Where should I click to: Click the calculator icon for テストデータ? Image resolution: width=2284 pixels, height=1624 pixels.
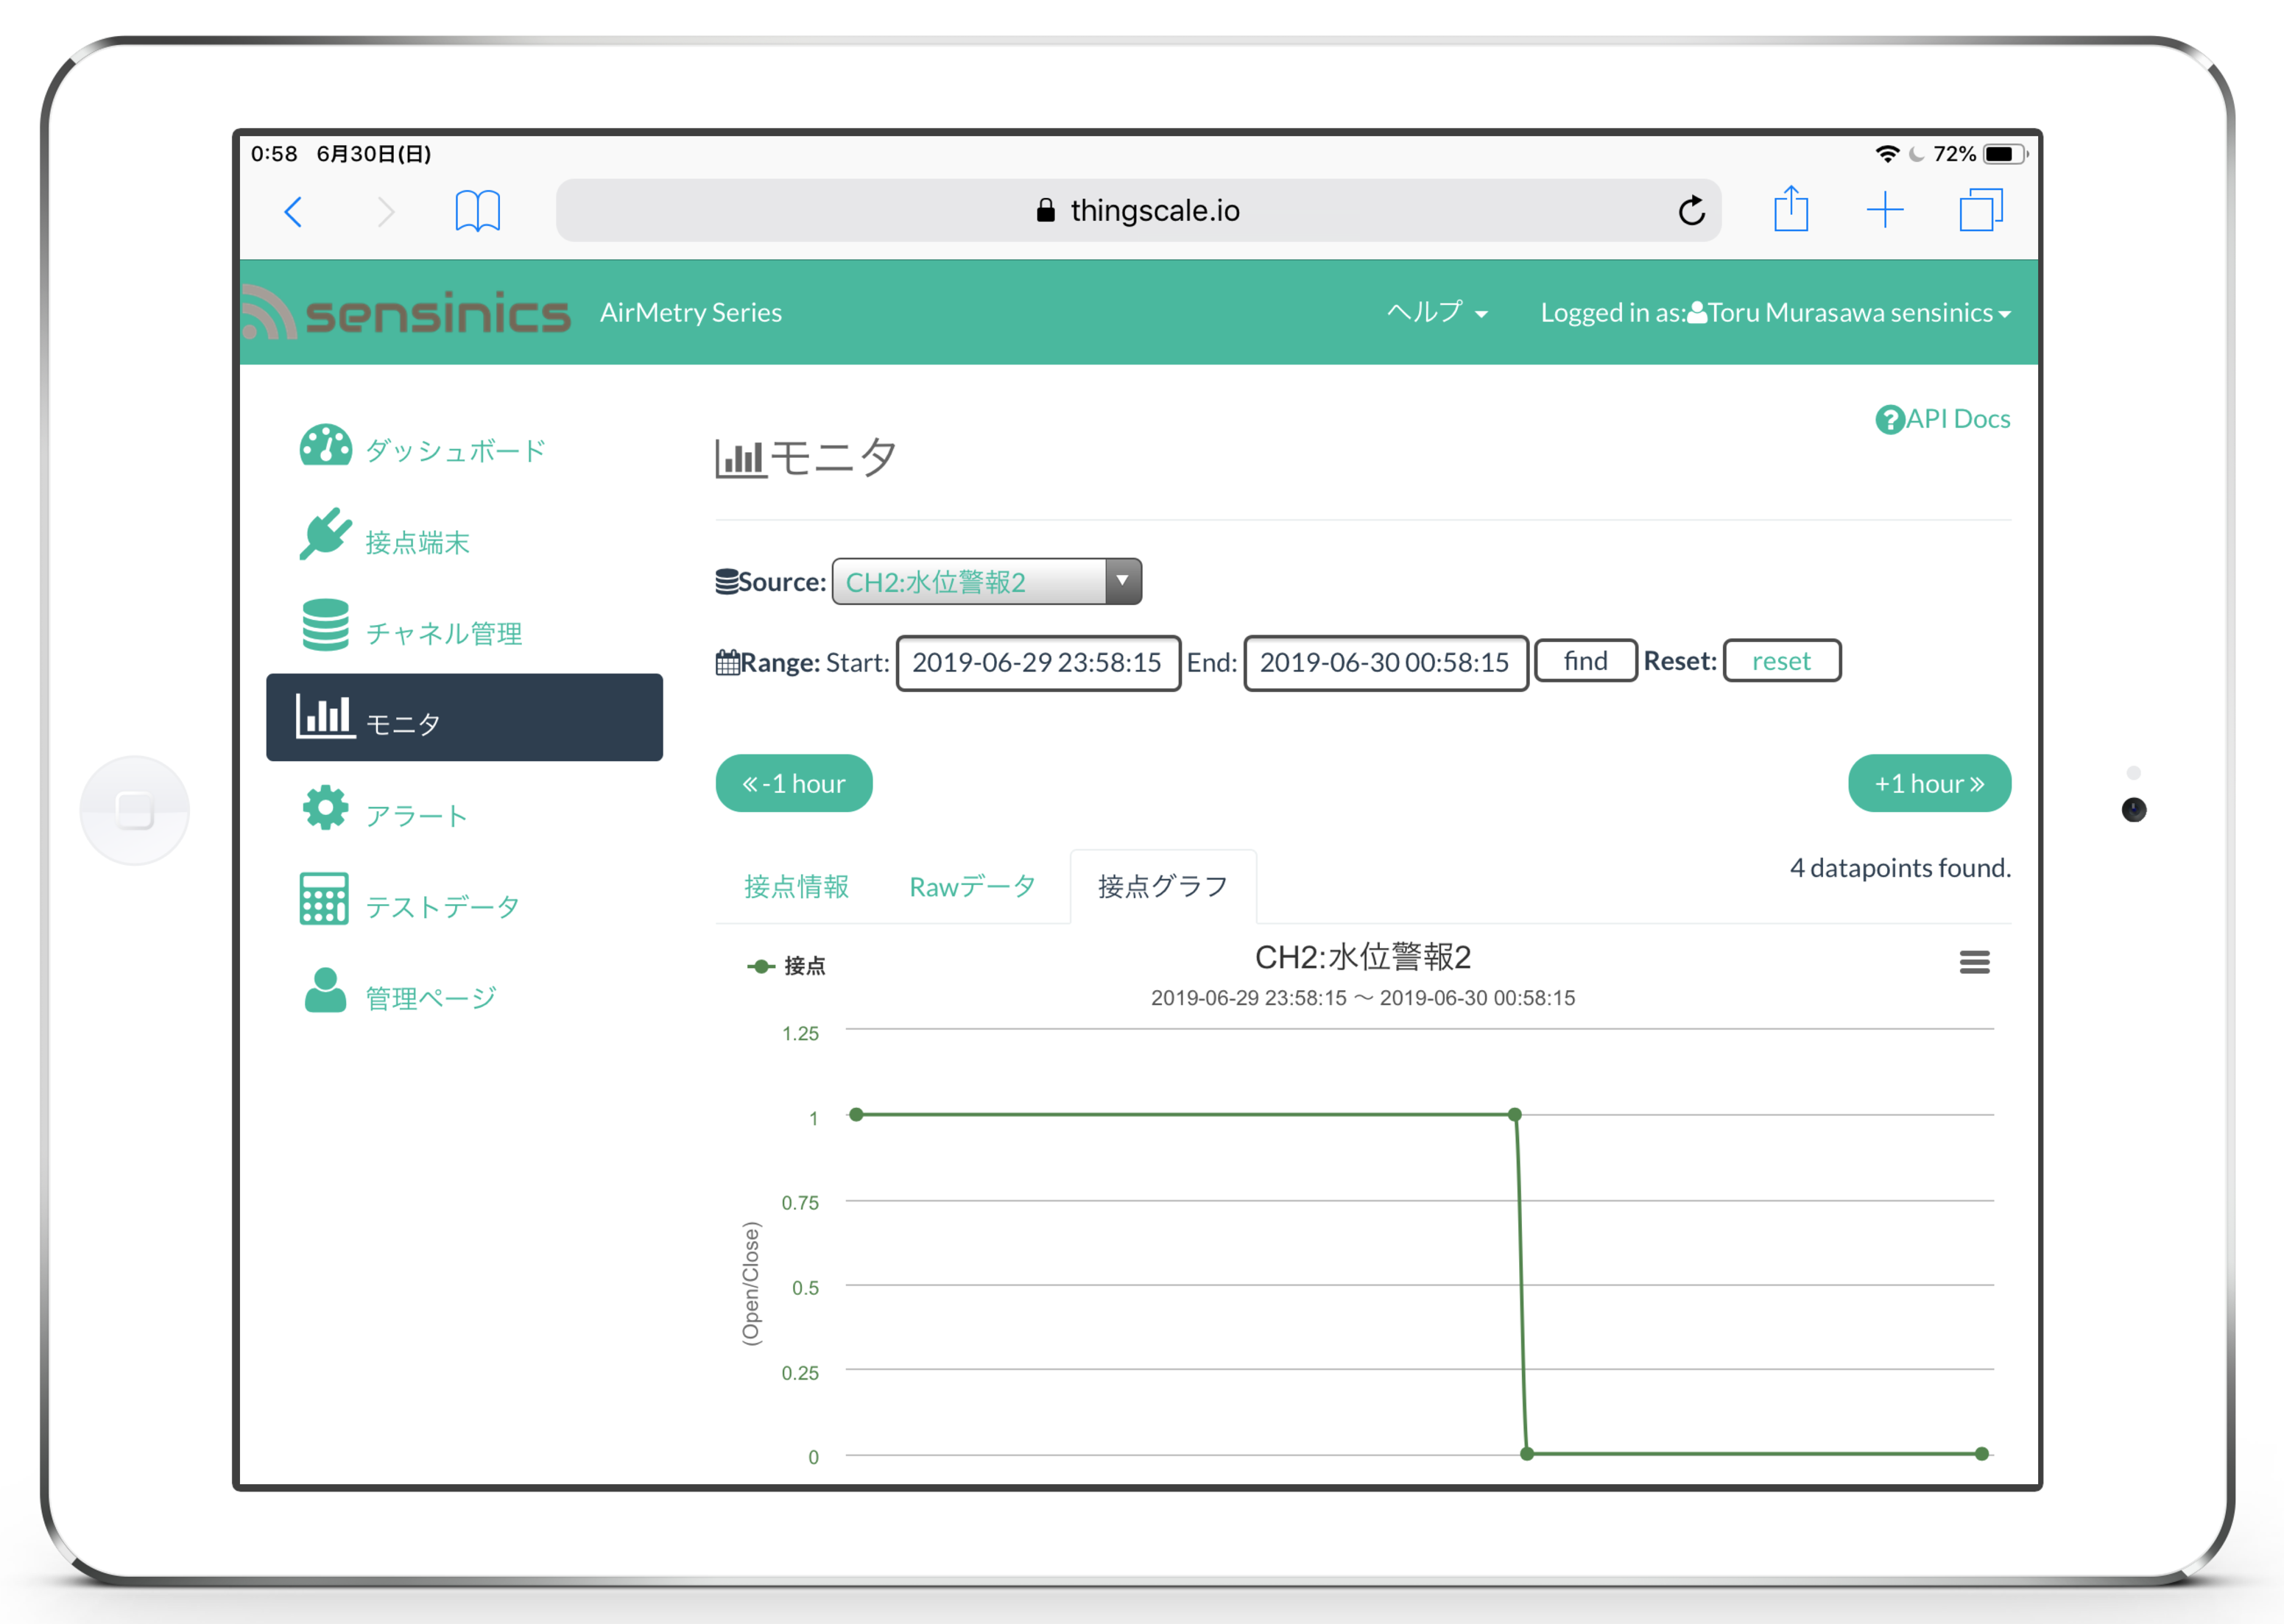pyautogui.click(x=324, y=899)
